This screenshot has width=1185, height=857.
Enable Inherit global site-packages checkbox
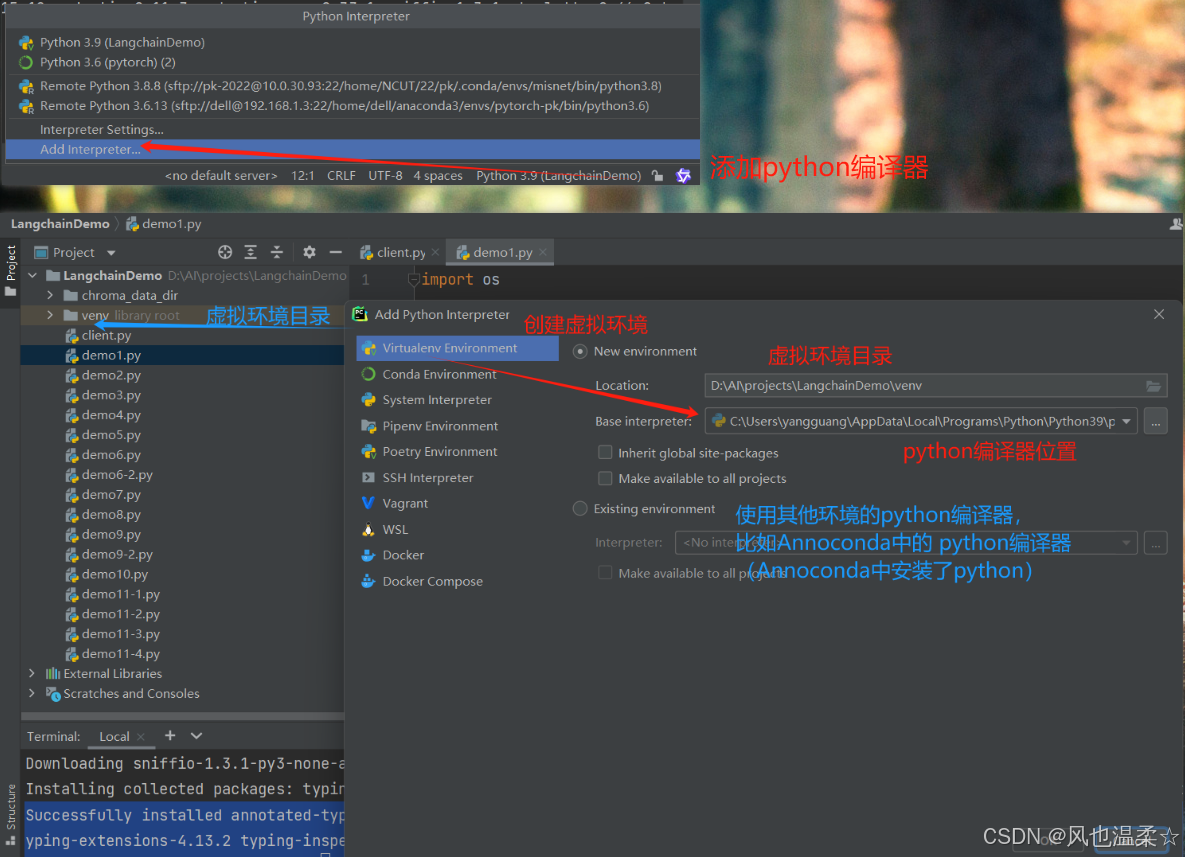[x=605, y=453]
